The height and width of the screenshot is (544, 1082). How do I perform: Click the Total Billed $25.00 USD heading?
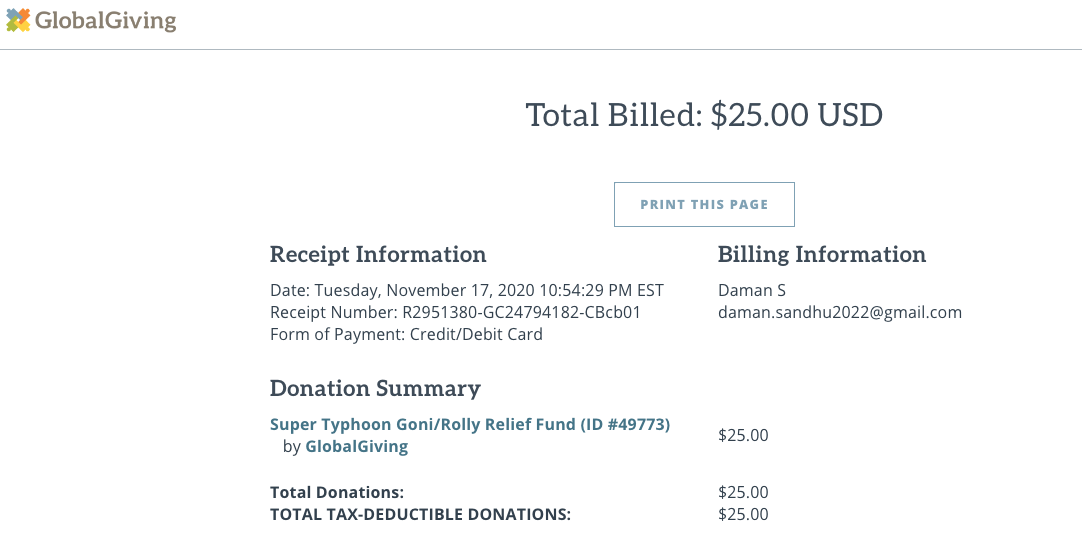[x=704, y=115]
